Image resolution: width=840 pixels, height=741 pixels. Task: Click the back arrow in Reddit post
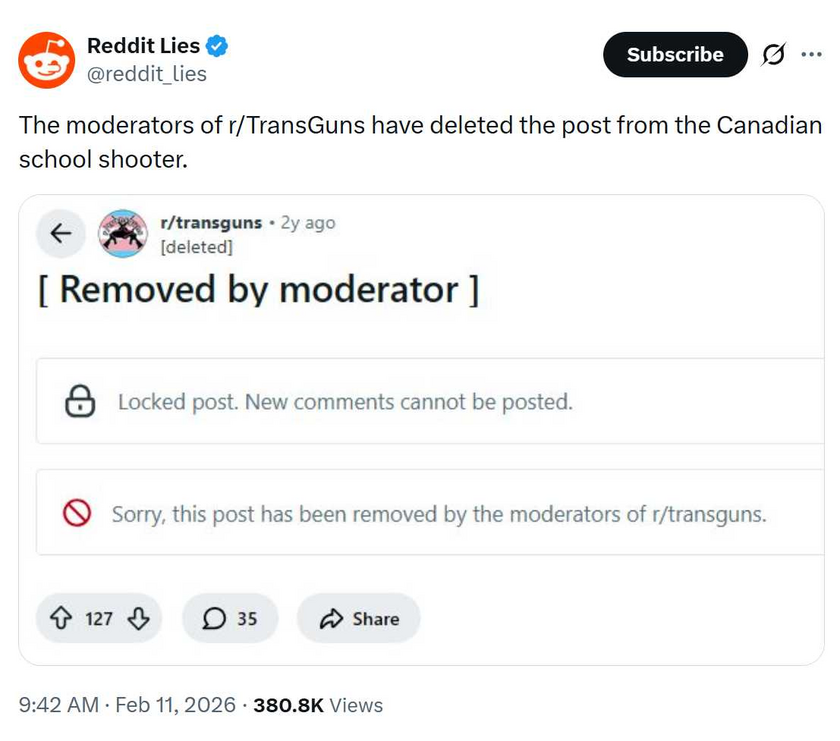pos(61,233)
